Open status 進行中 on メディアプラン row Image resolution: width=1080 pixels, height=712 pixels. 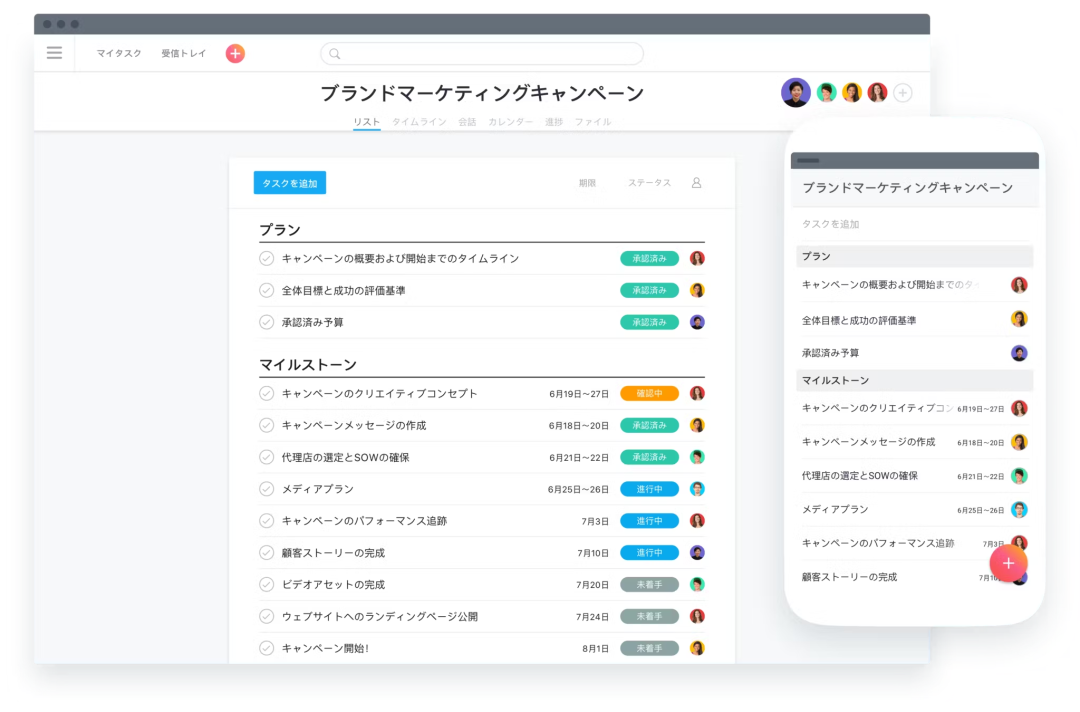coord(650,489)
